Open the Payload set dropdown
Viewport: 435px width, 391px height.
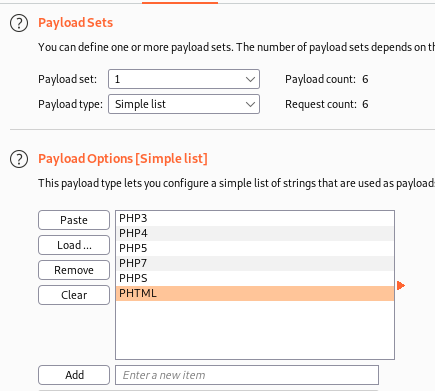coord(184,79)
